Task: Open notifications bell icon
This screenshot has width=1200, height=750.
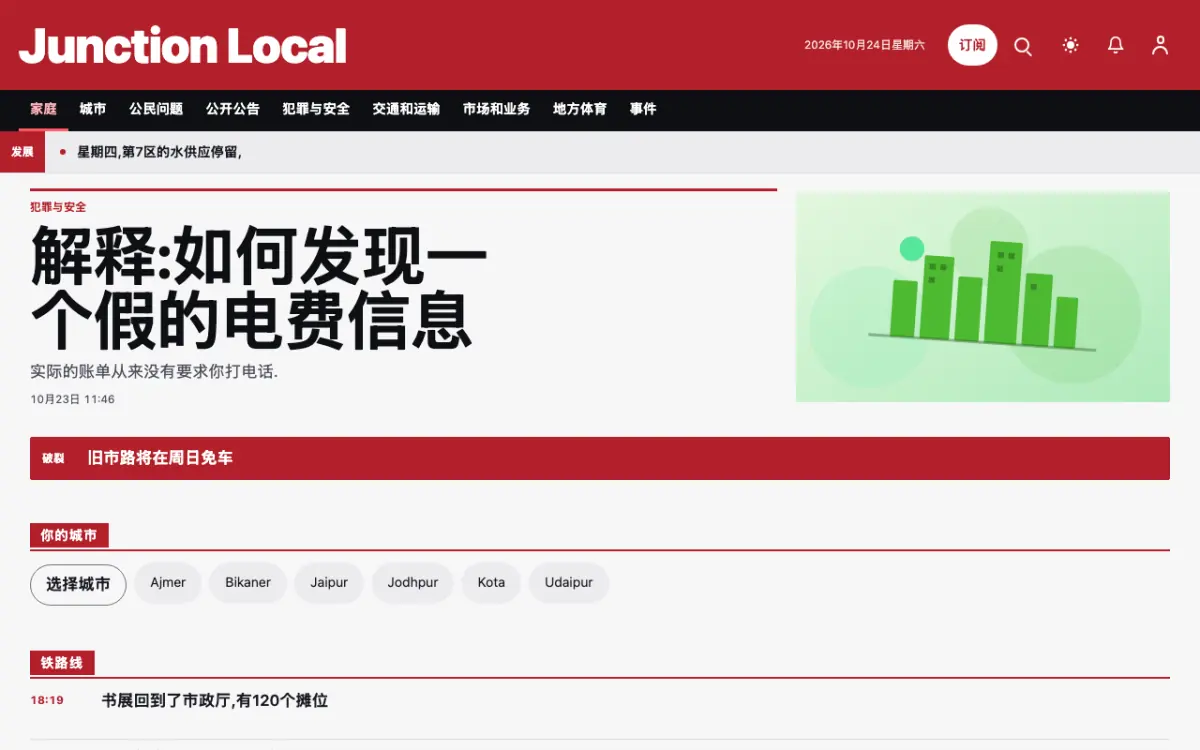Action: pos(1115,46)
